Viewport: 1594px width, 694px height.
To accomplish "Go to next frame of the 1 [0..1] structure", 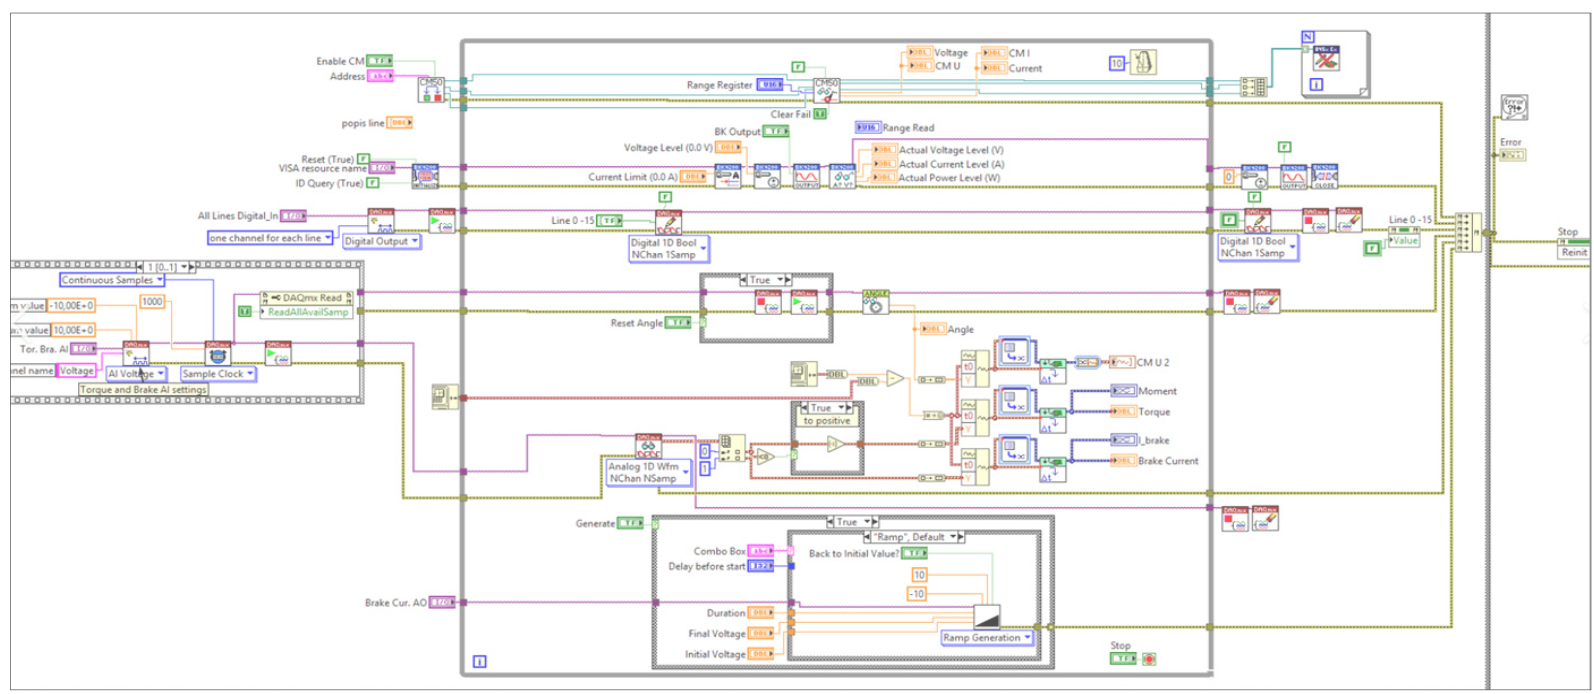I will pos(190,267).
